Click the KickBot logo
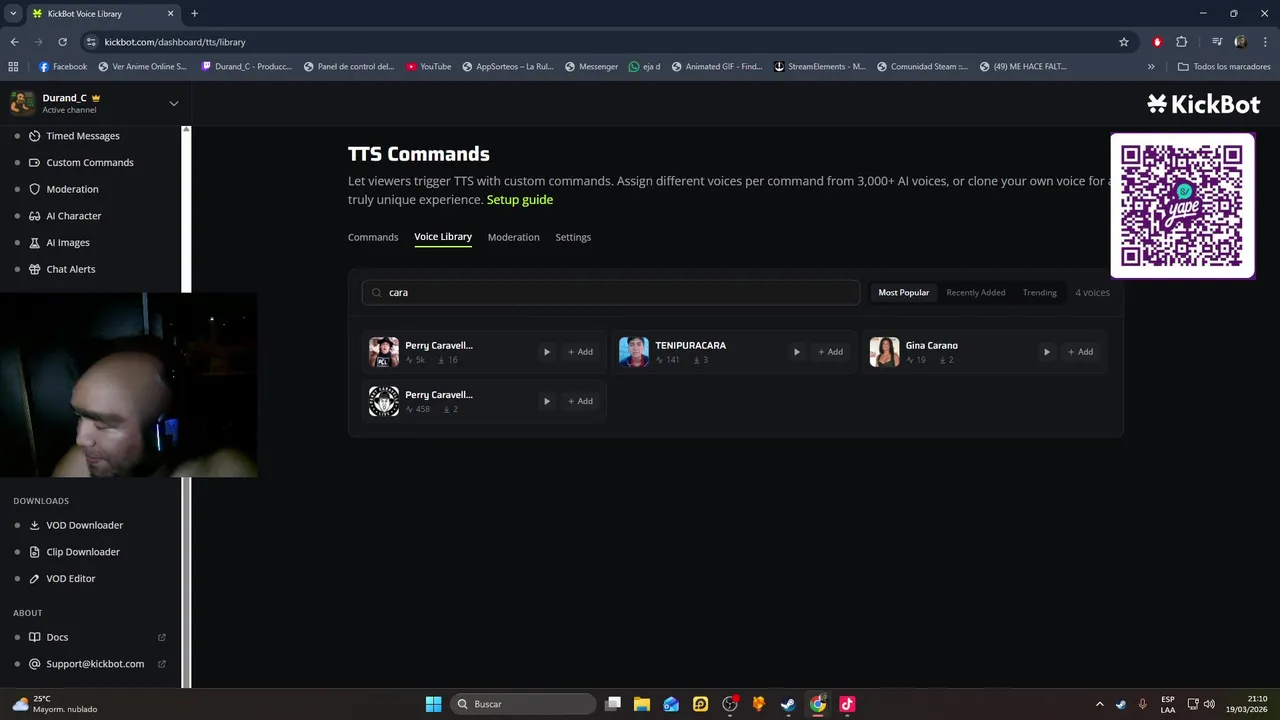 pos(1203,104)
